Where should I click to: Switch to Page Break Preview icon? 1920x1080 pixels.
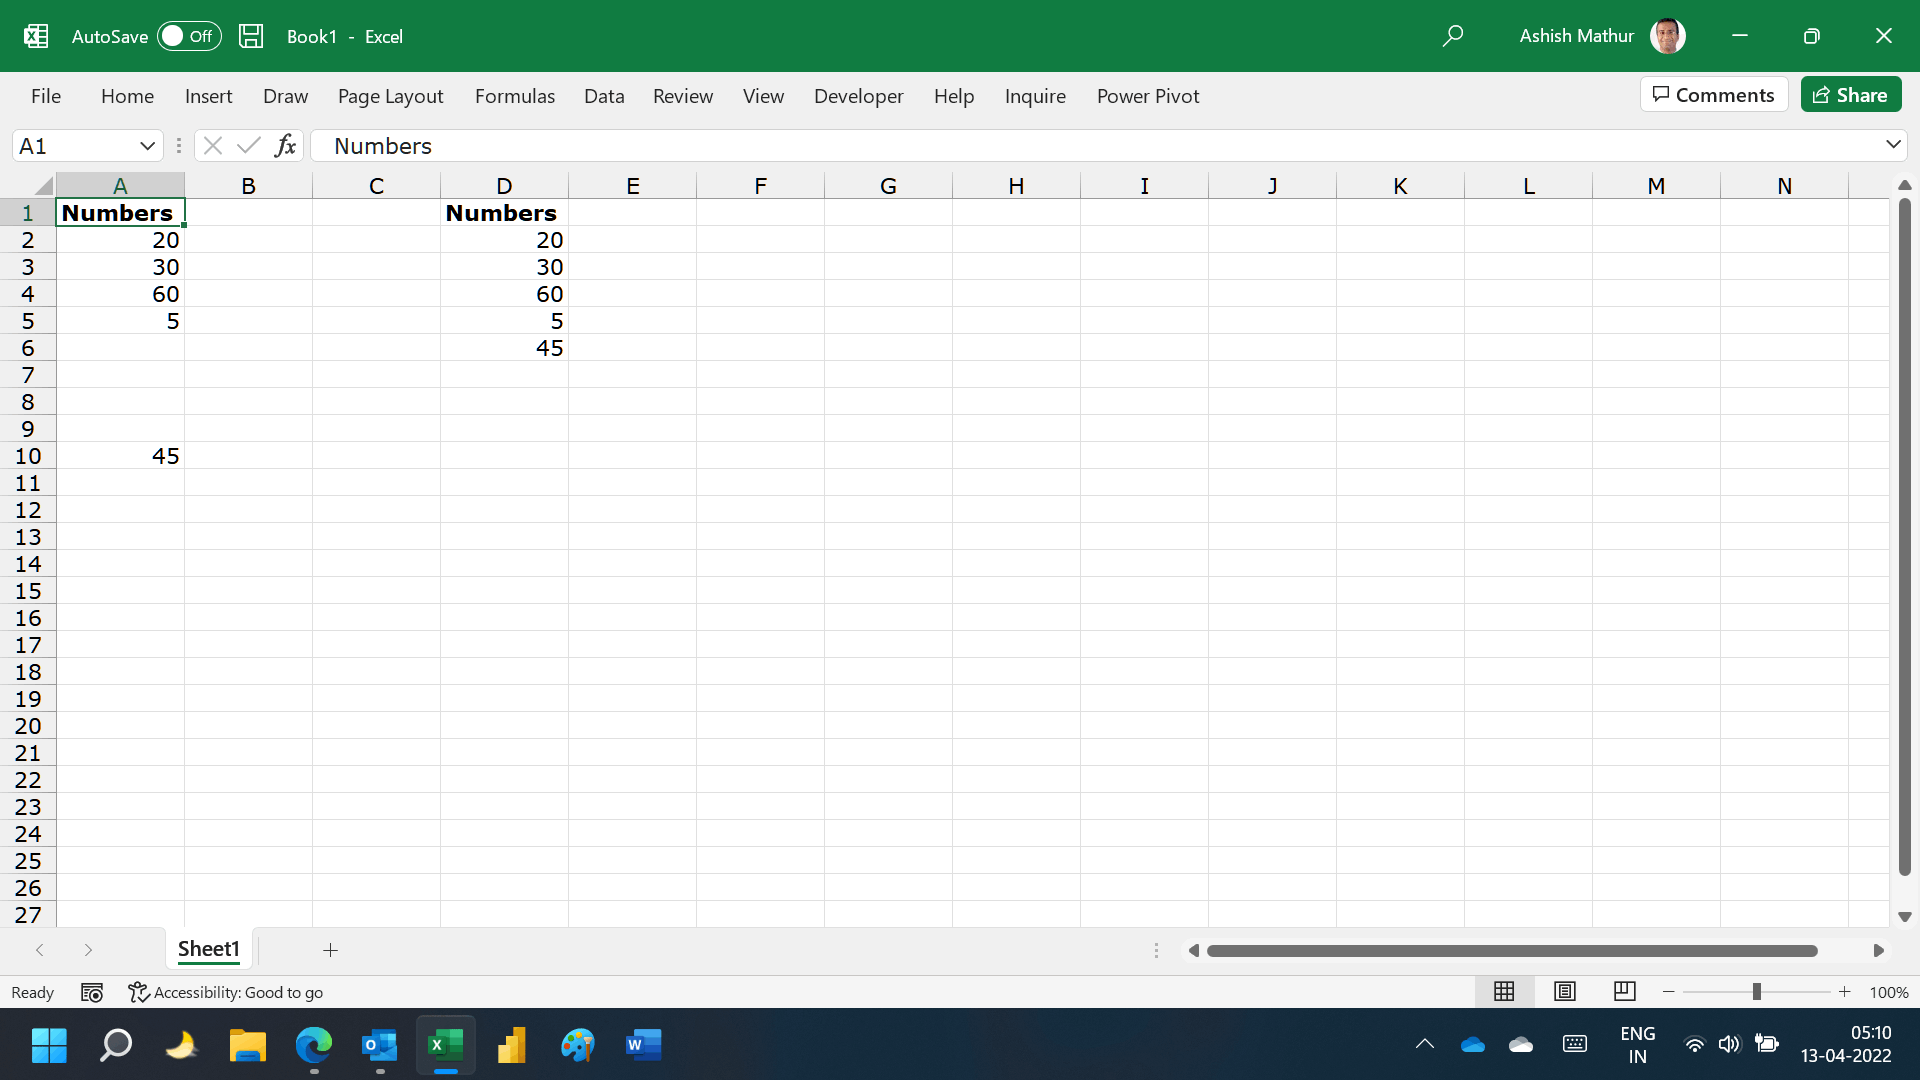[1625, 991]
